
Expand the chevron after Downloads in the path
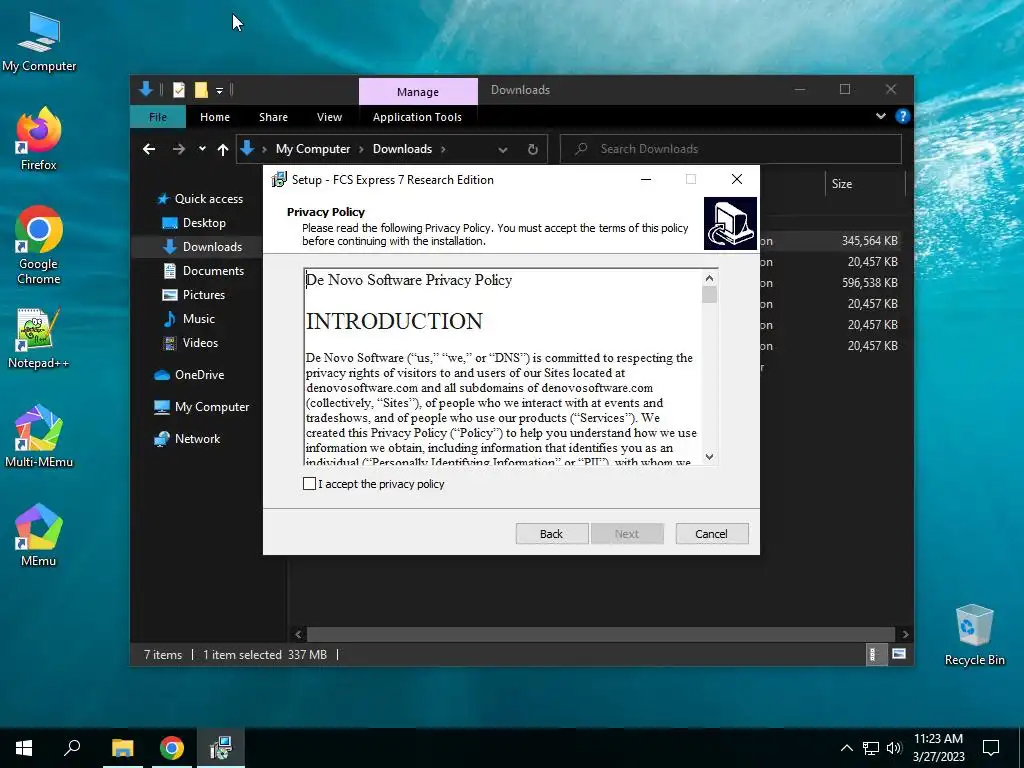click(x=443, y=149)
